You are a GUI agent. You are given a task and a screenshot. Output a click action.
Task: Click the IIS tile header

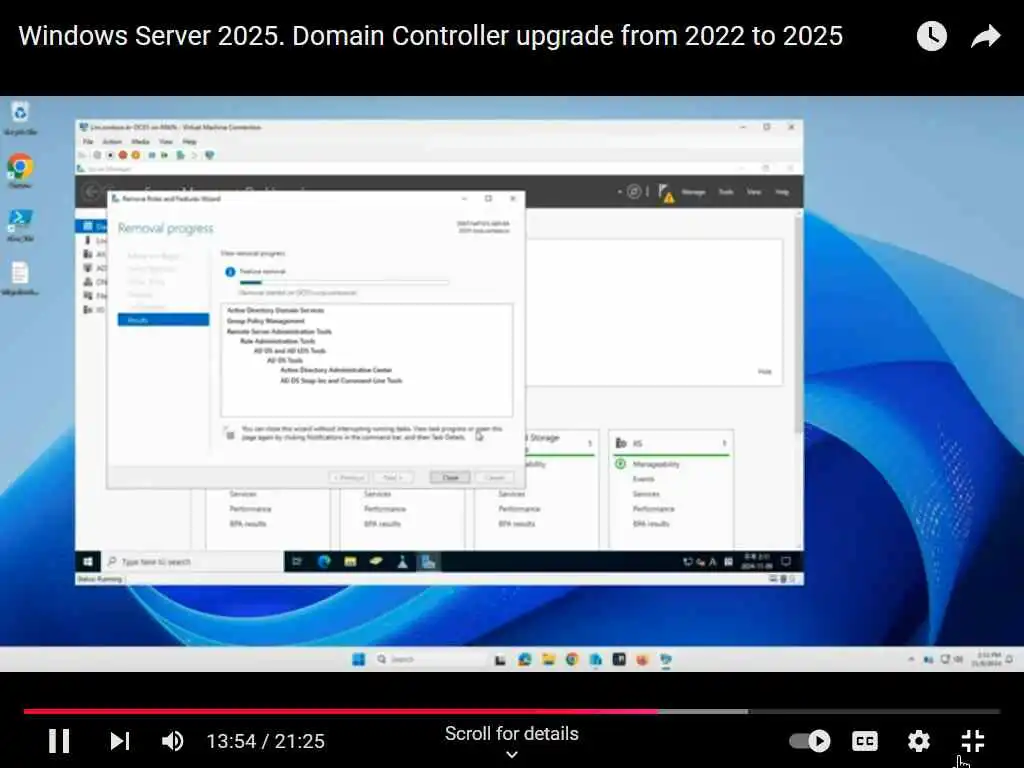pos(671,443)
